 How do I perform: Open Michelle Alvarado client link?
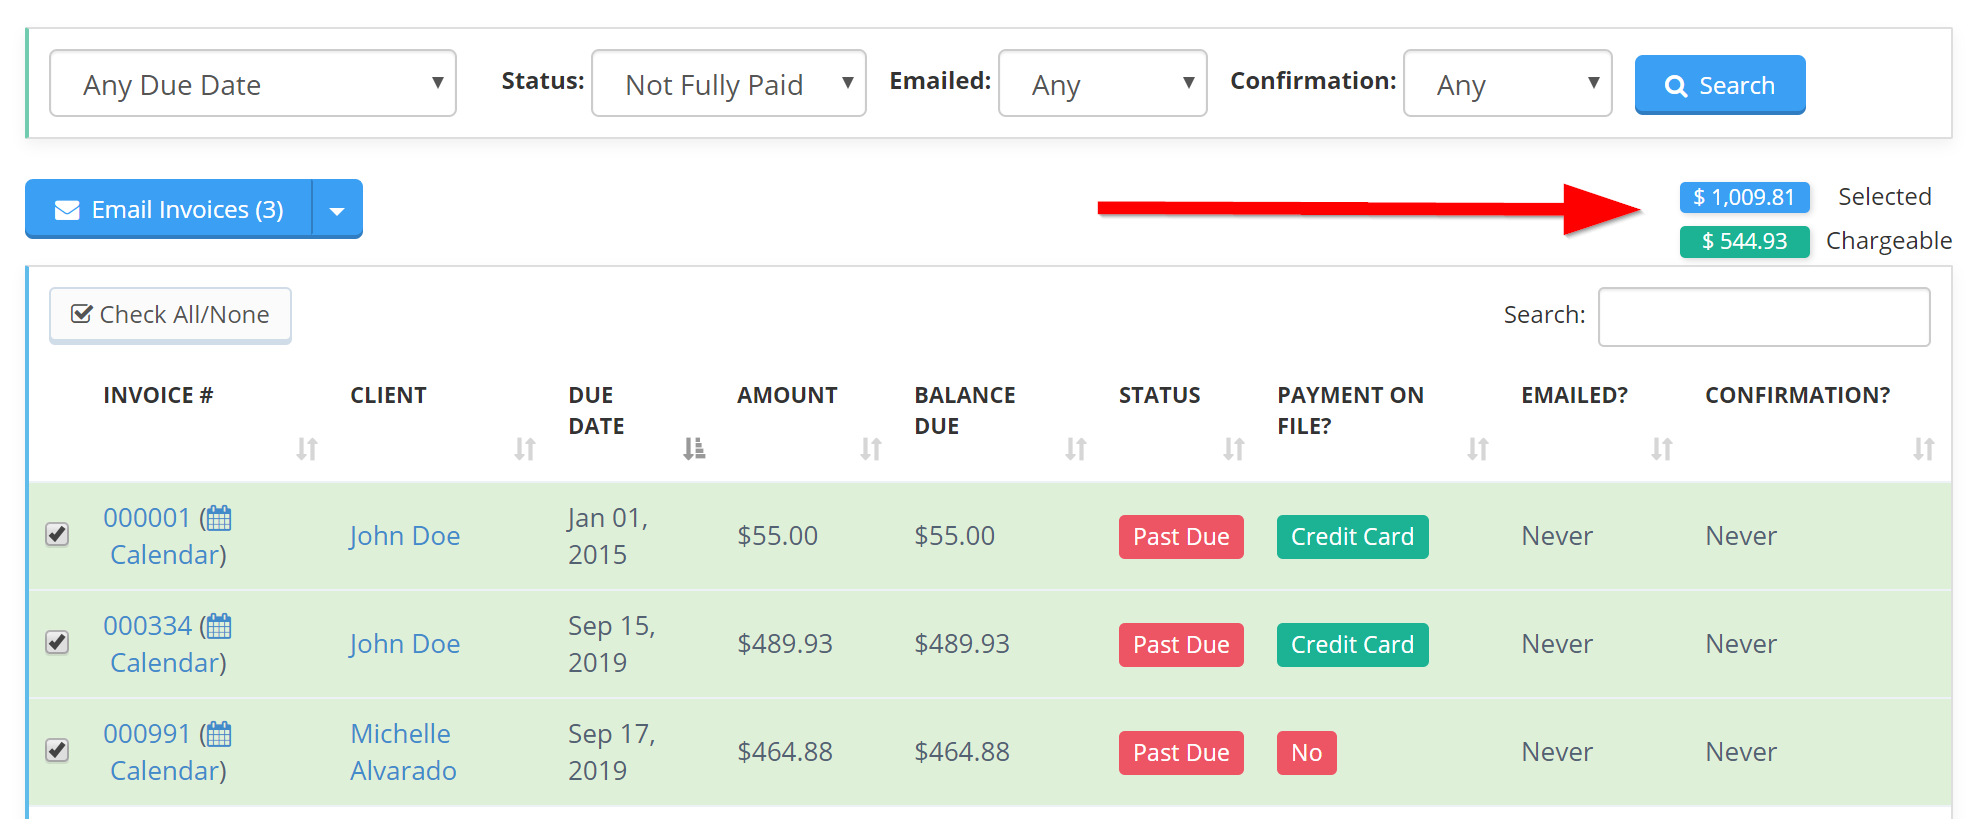point(403,752)
